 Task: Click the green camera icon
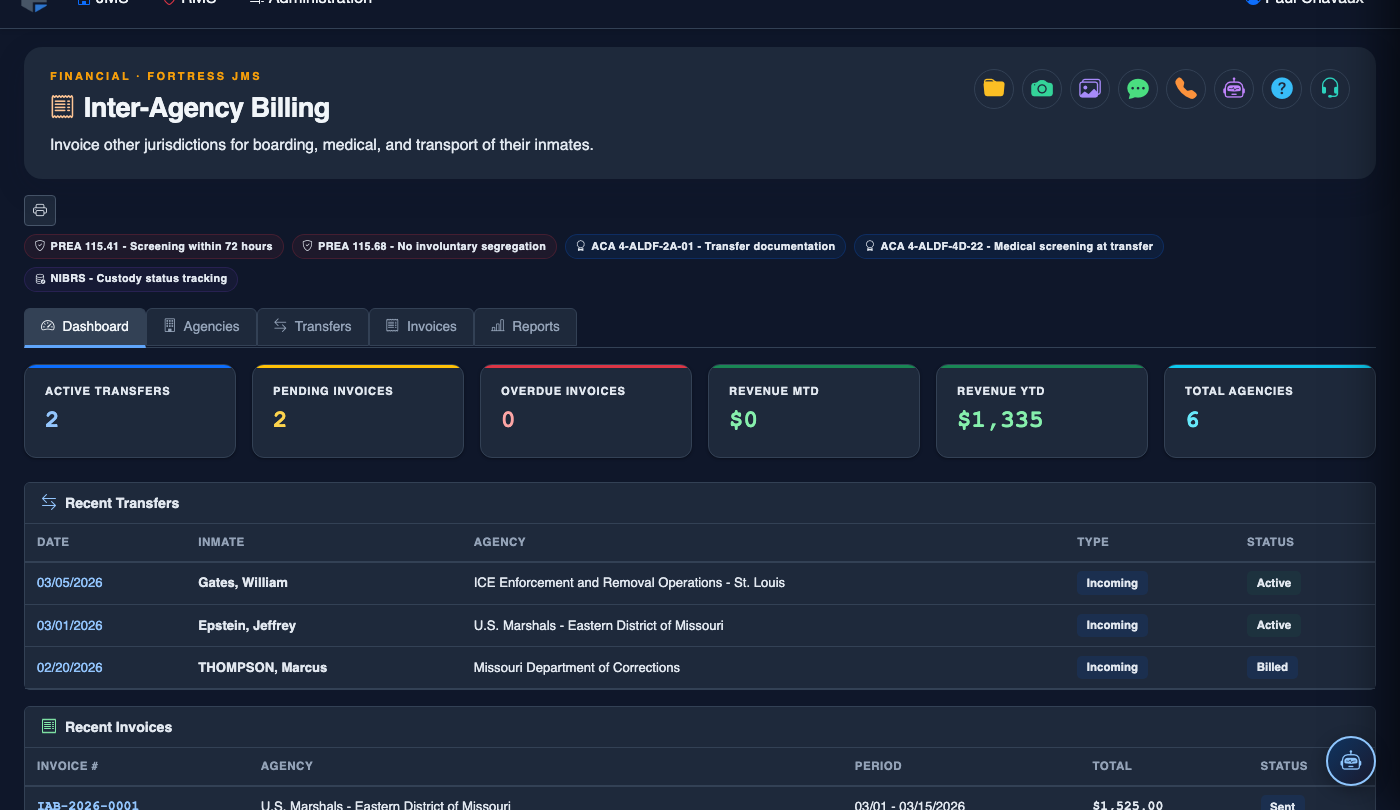(1042, 89)
